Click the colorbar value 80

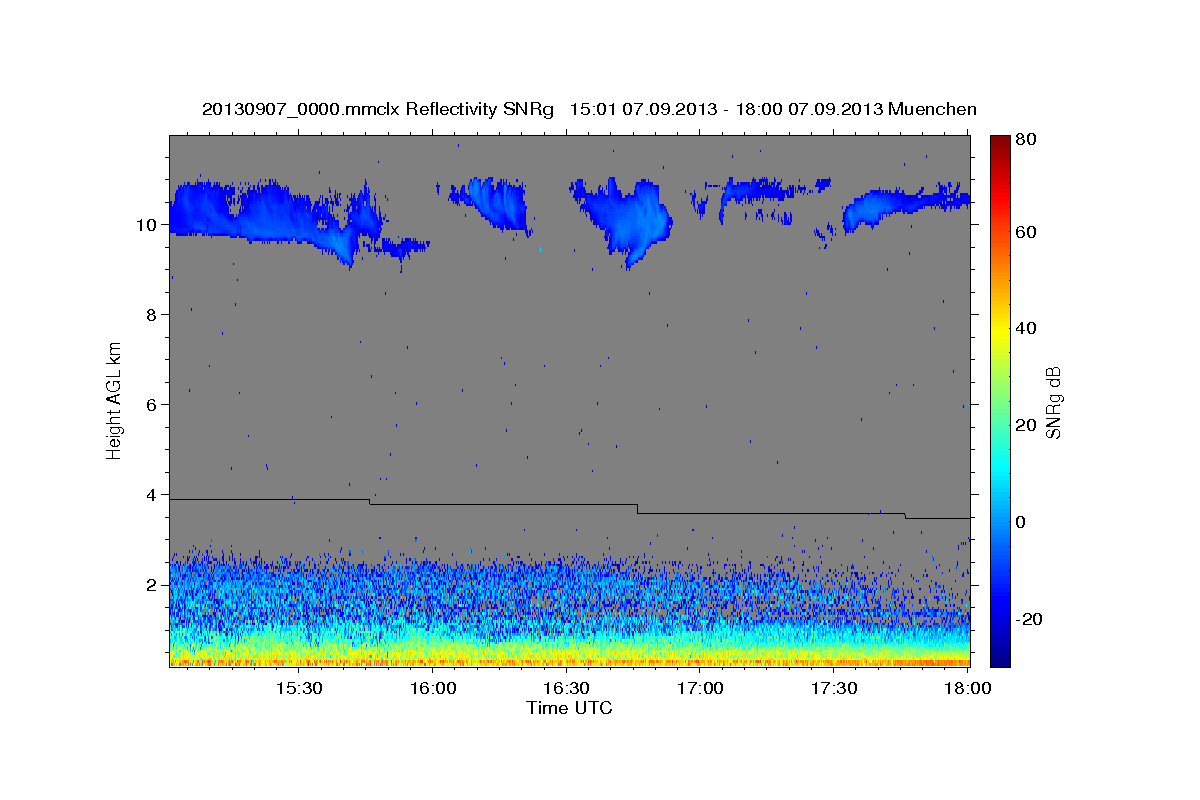(1025, 140)
